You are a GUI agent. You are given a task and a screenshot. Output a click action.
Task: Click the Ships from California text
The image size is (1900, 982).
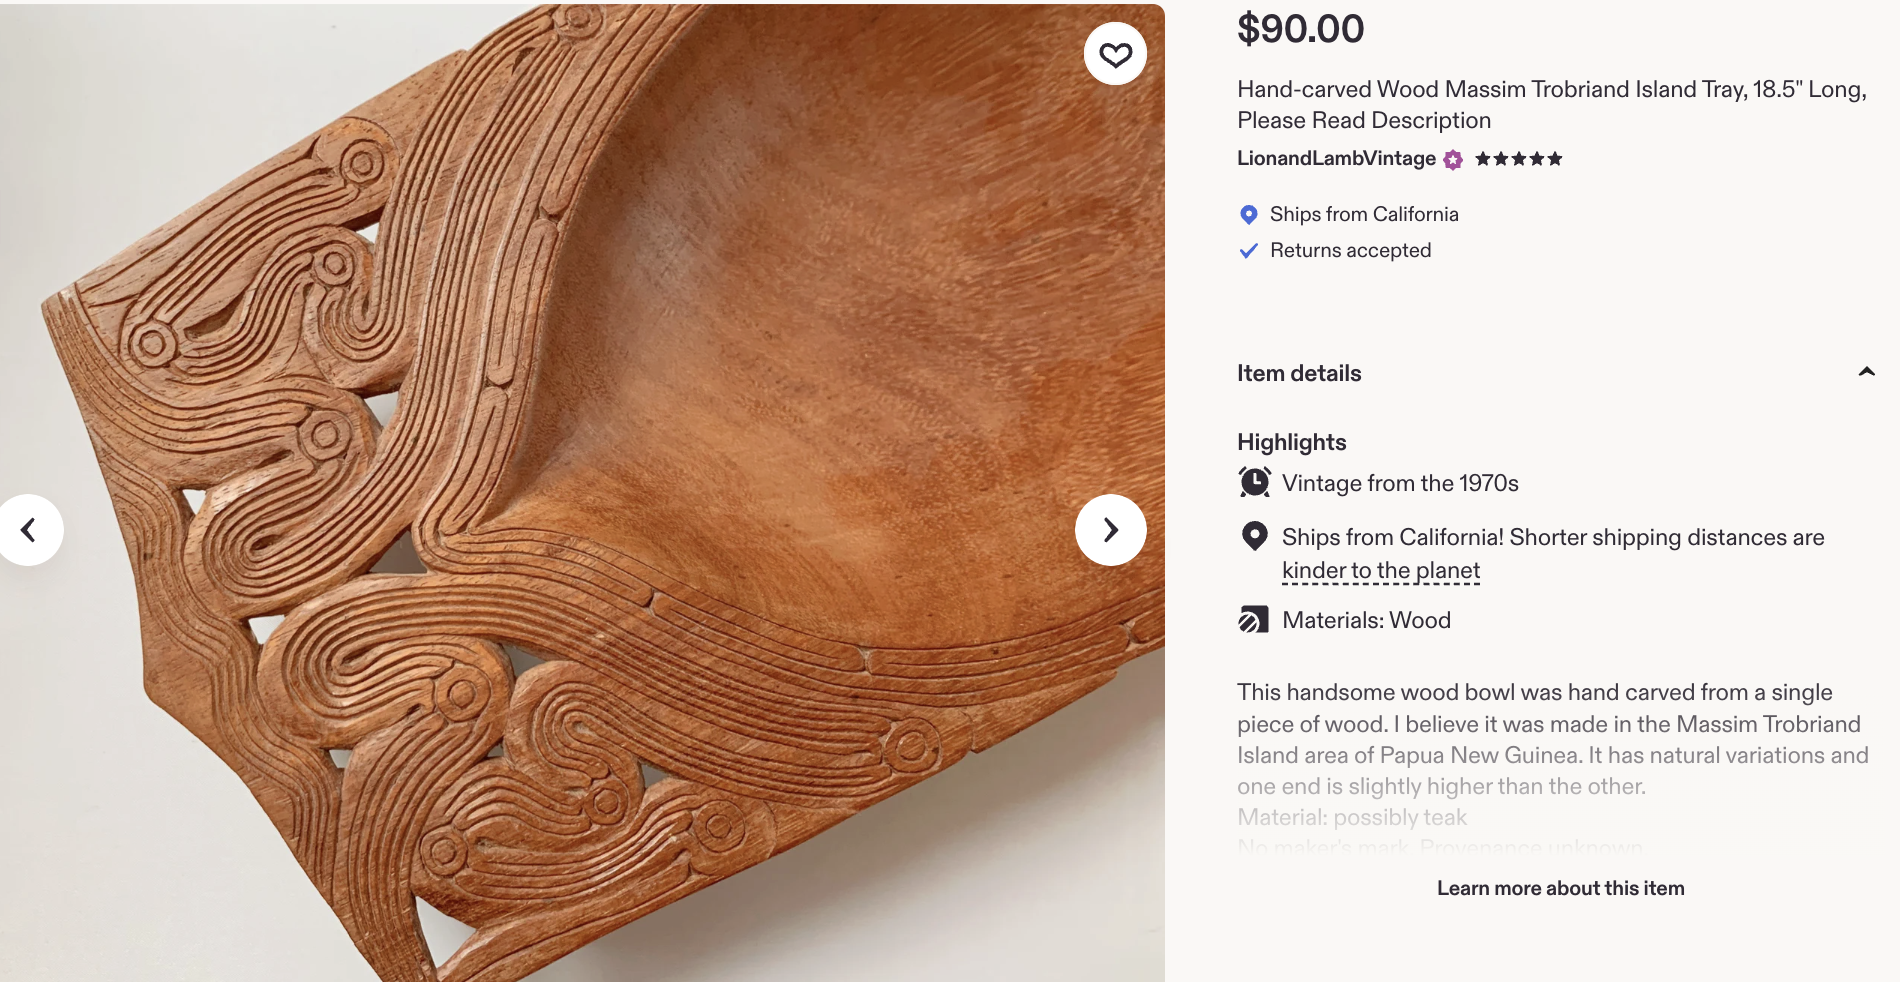pos(1364,215)
